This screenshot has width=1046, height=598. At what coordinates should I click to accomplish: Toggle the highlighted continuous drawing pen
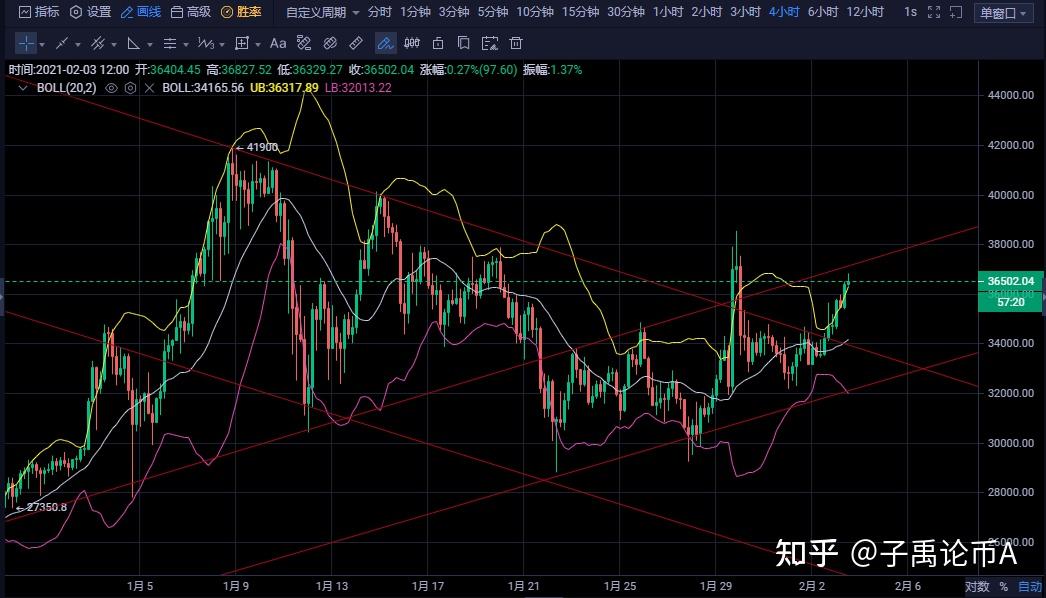[385, 43]
